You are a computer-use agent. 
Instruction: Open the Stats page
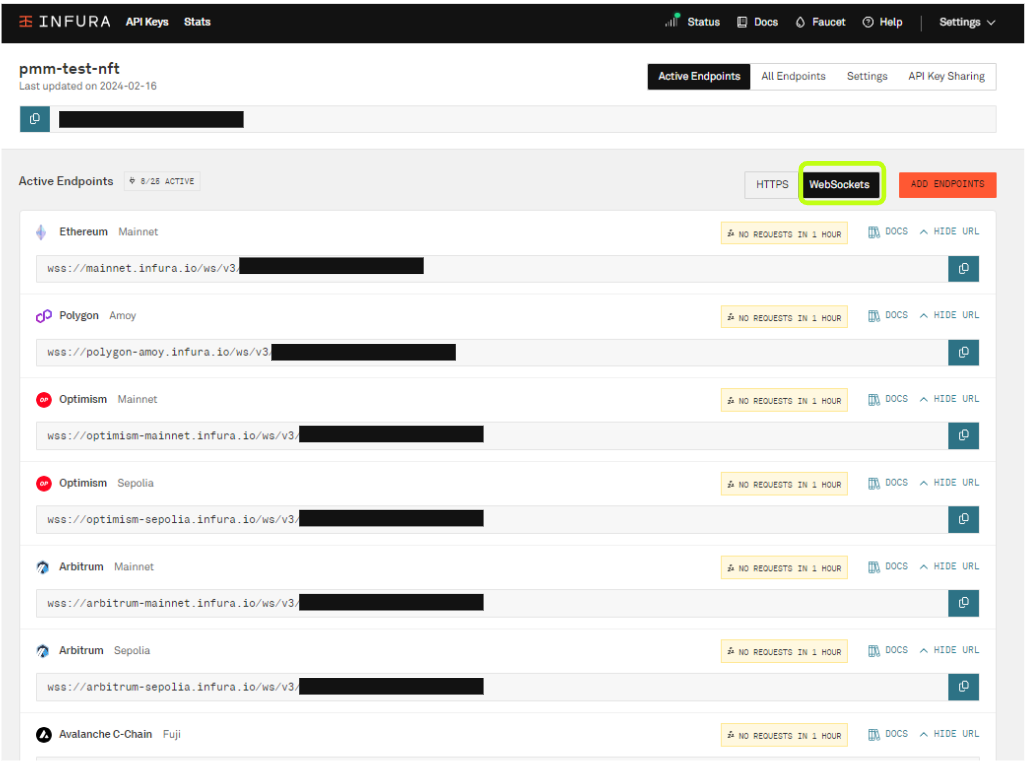pos(197,22)
